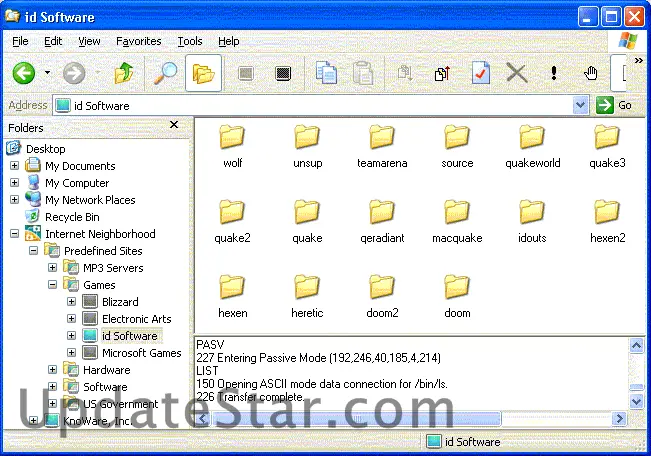Click the exclamation mark toolbar icon
The height and width of the screenshot is (456, 651).
click(553, 73)
